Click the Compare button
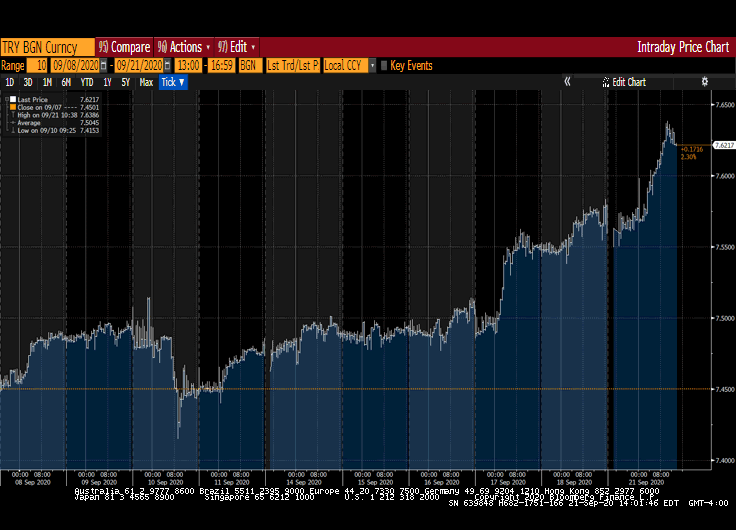Image resolution: width=736 pixels, height=530 pixels. tap(129, 47)
